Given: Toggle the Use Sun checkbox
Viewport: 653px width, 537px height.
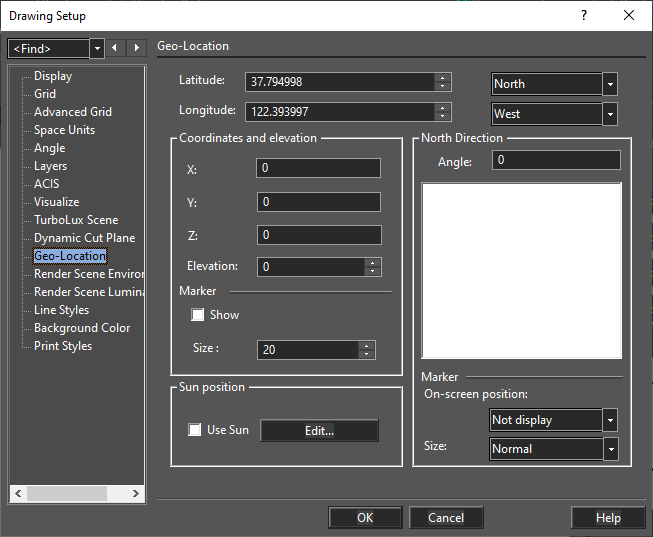Looking at the screenshot, I should 194,430.
